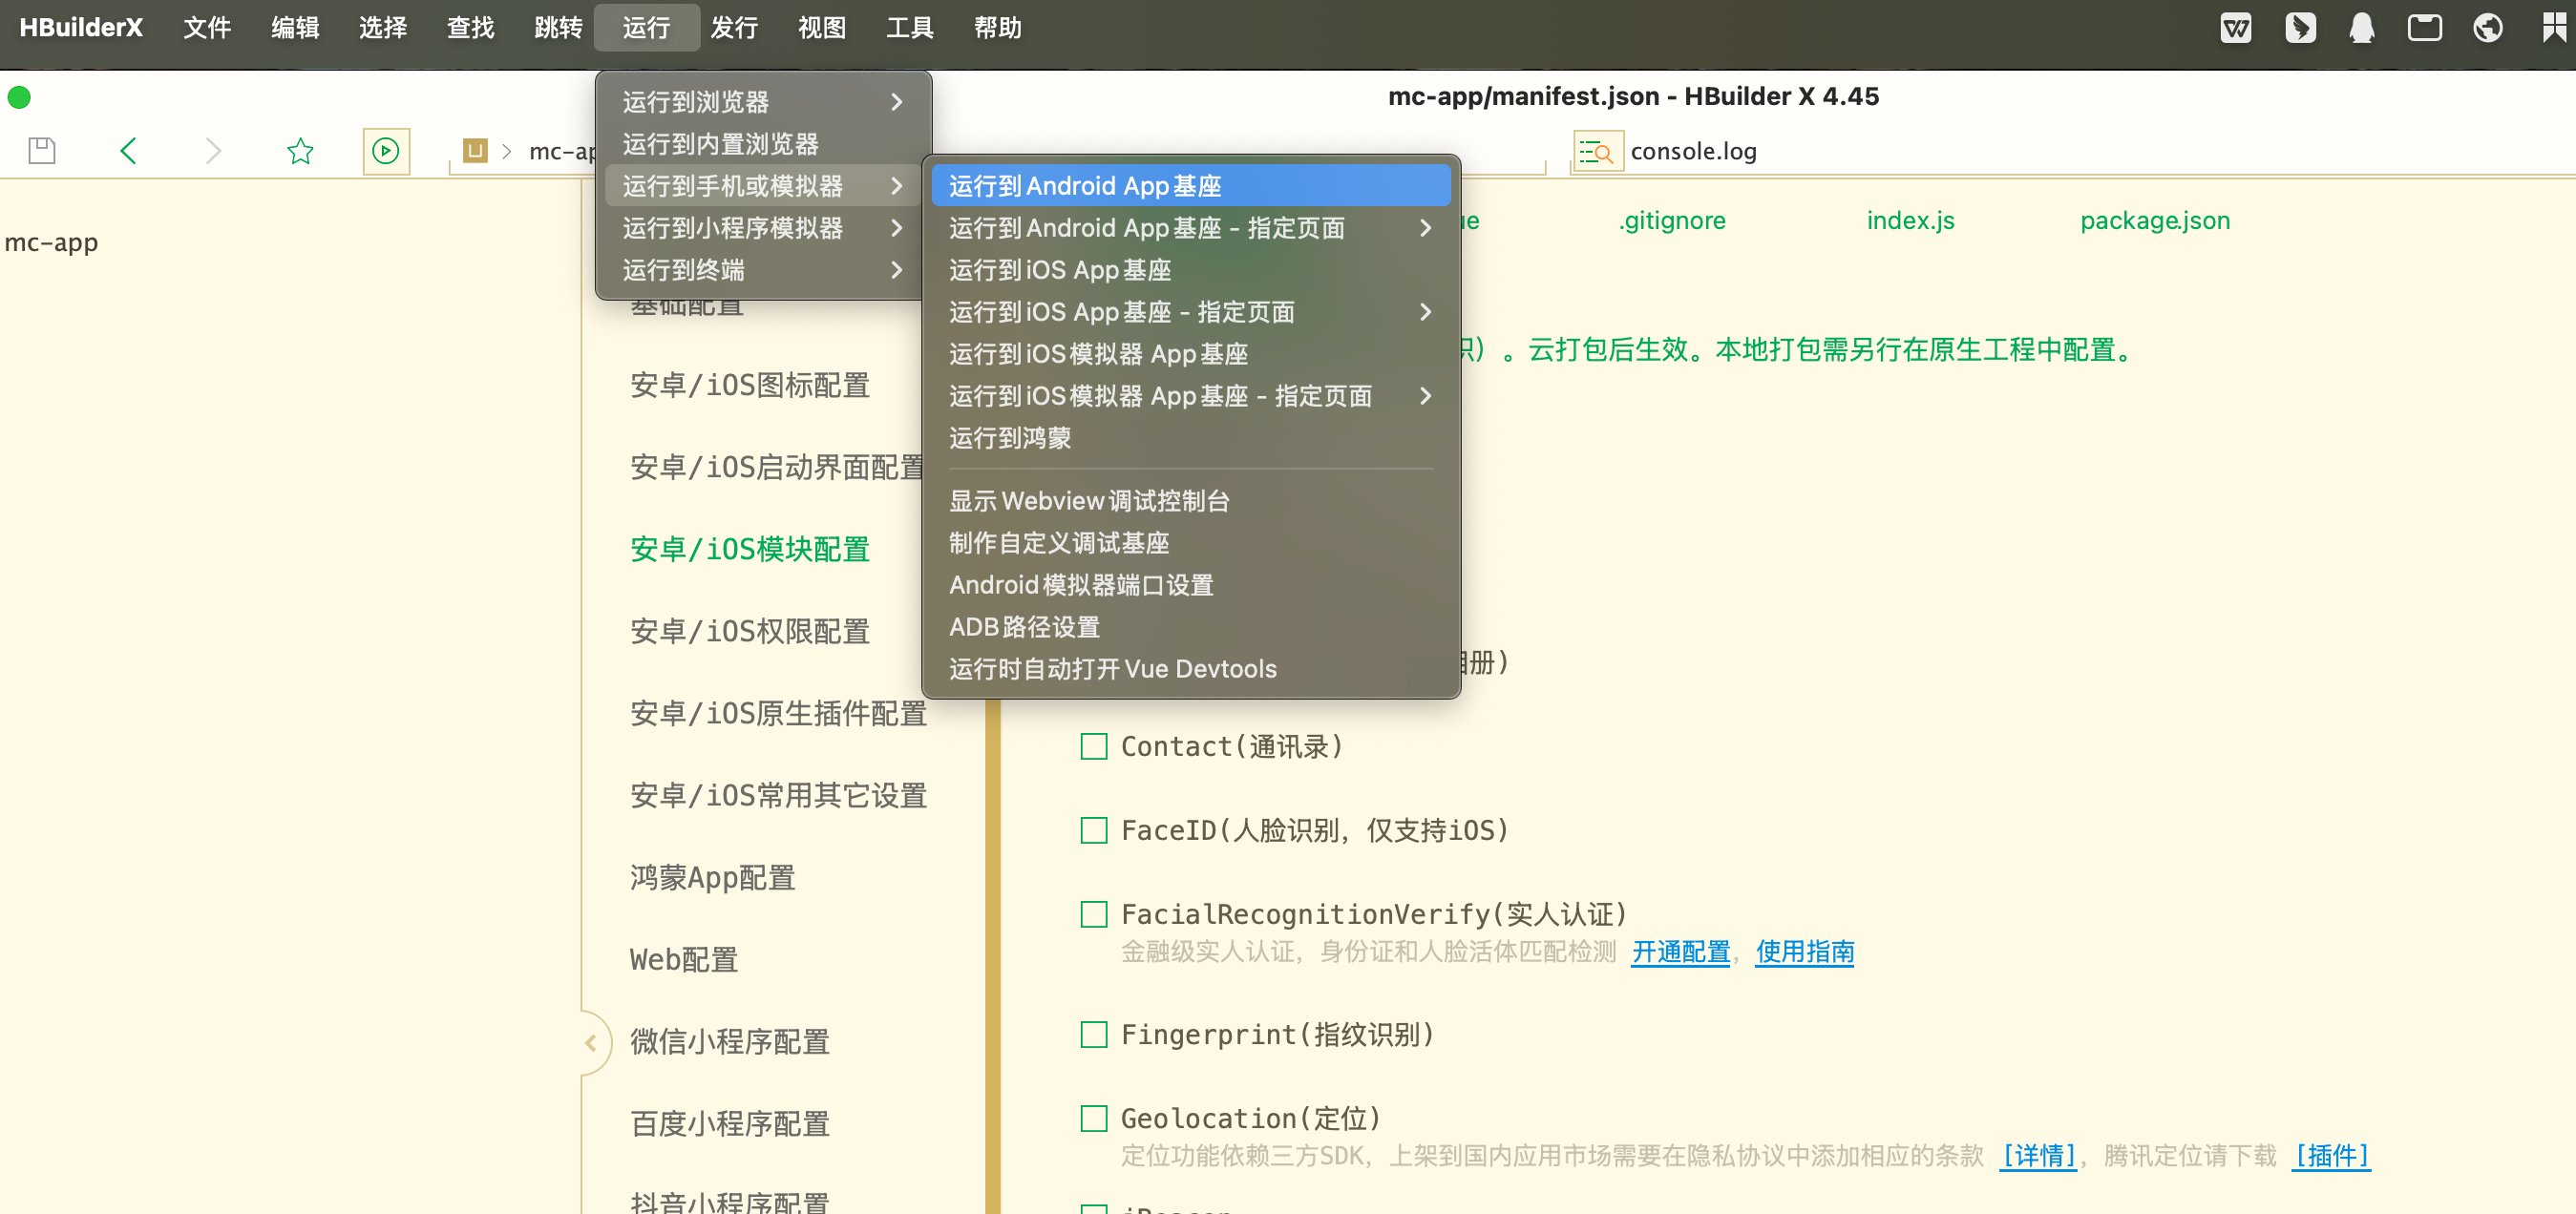Expand 运行到iOS模拟器 App基座 - 指定页面 submenu
This screenshot has height=1214, width=2576.
1190,396
